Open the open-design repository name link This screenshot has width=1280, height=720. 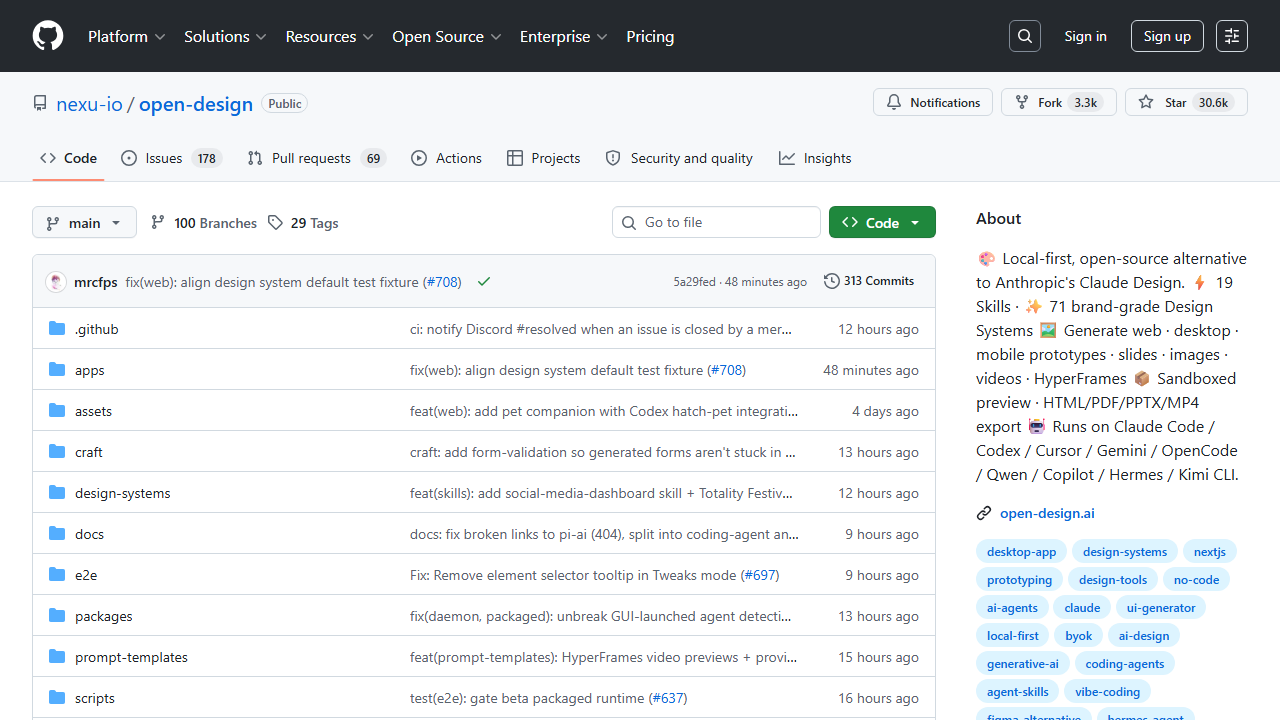196,104
